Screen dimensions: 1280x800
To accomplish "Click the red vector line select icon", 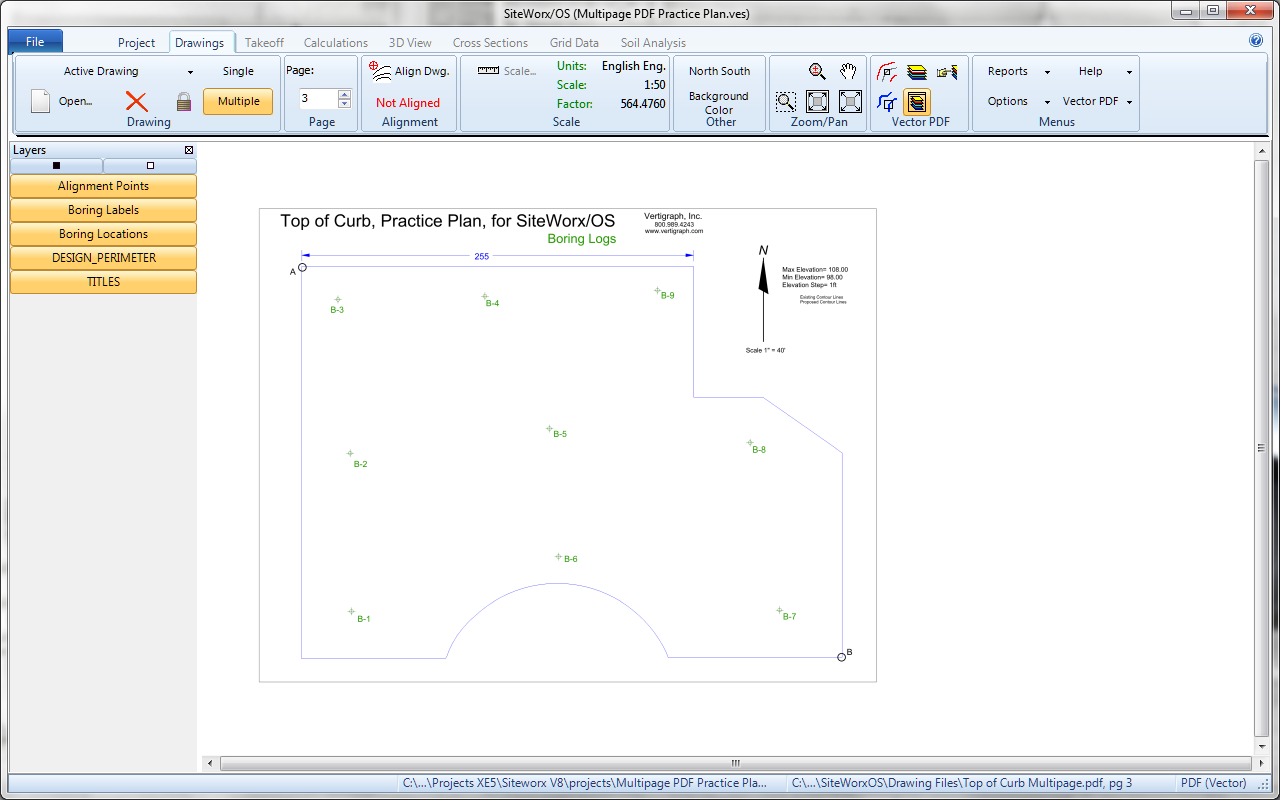I will coord(887,72).
